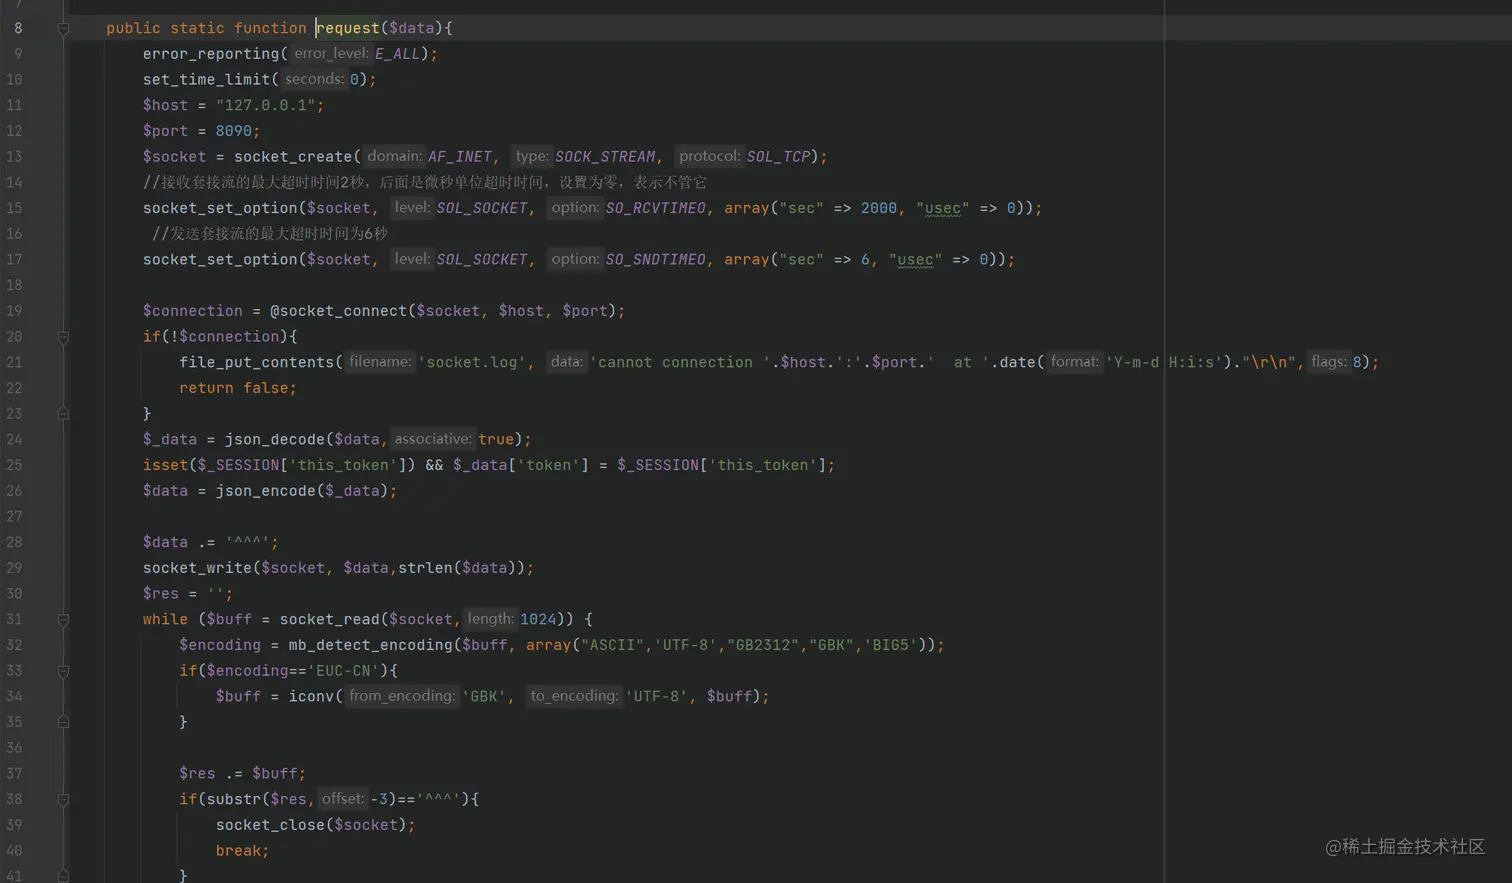Click 'json_encode' on line 26
1512x883 pixels.
pos(266,491)
